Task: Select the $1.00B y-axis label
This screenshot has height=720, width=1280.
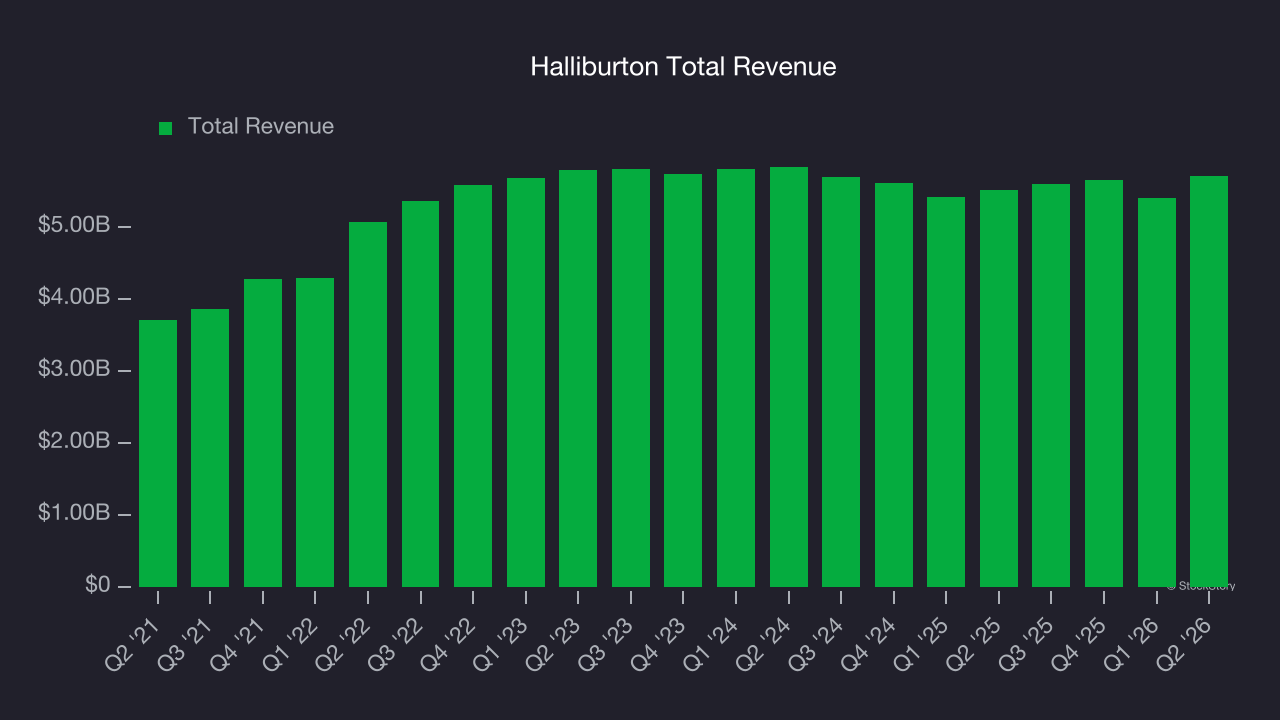Action: click(x=74, y=514)
